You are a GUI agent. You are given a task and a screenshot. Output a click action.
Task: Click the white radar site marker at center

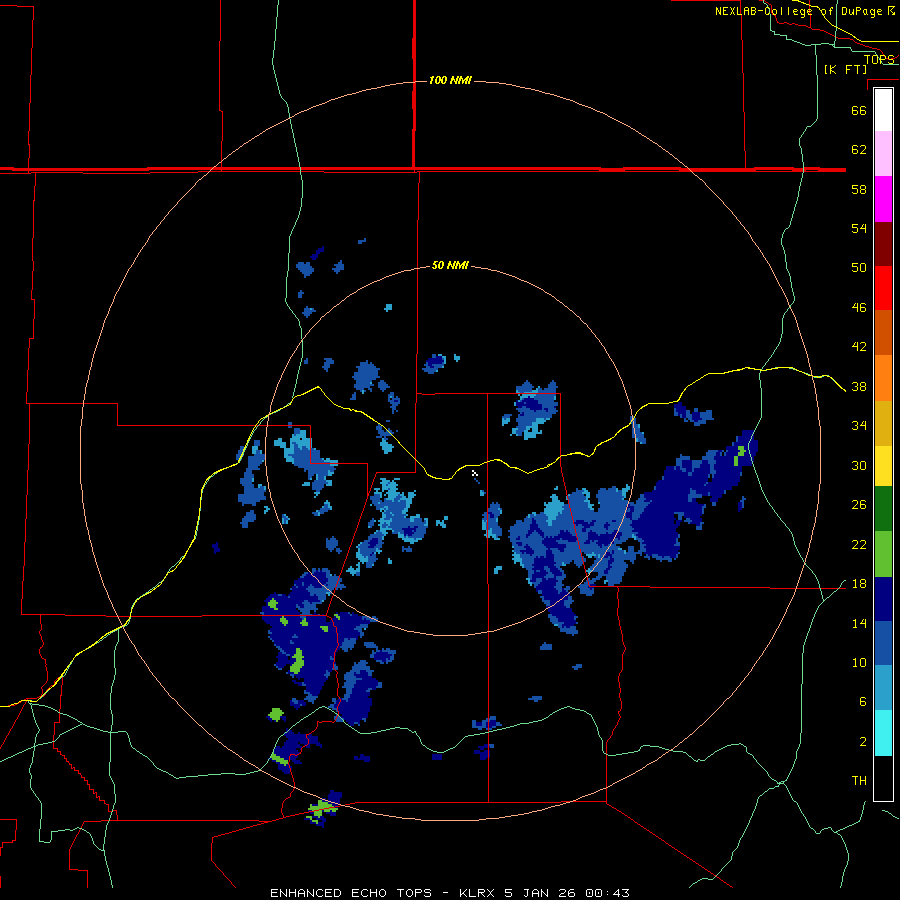pyautogui.click(x=475, y=474)
